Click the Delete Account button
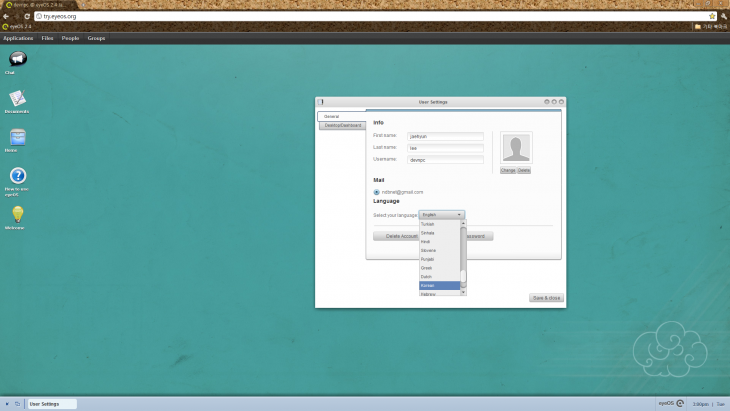The height and width of the screenshot is (411, 730). click(x=396, y=237)
